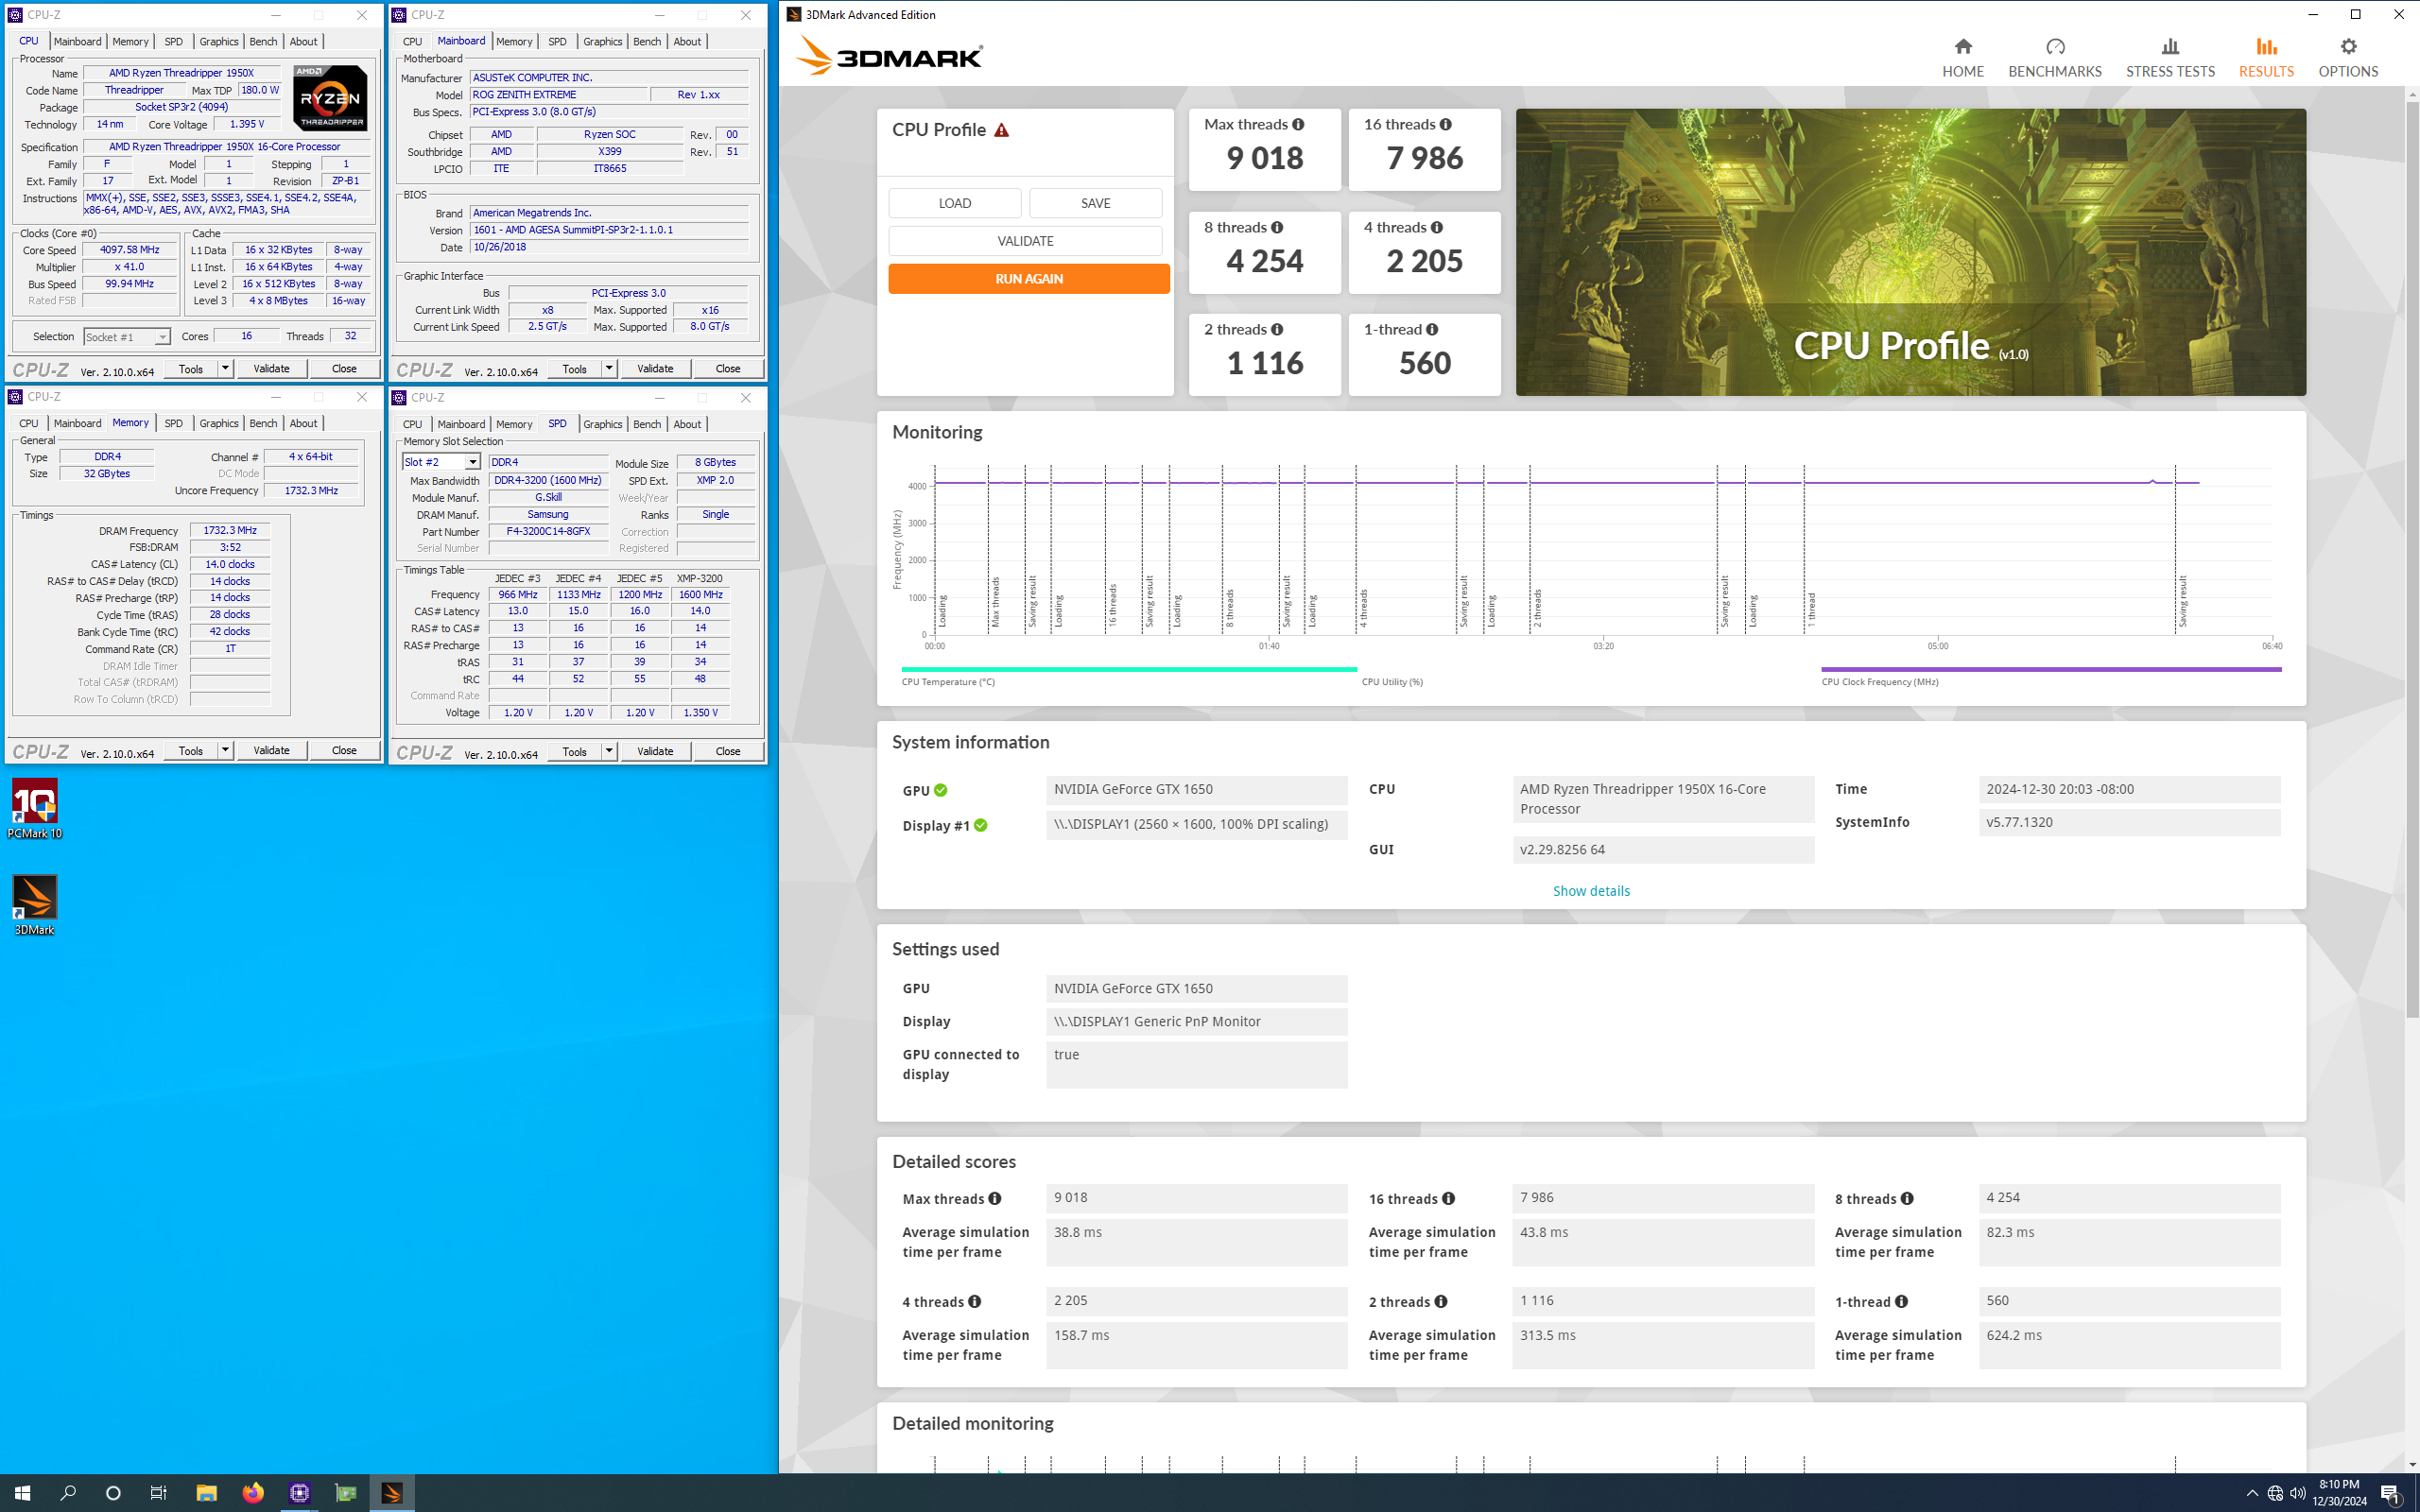
Task: Launch Firefox from the taskbar
Action: point(253,1492)
